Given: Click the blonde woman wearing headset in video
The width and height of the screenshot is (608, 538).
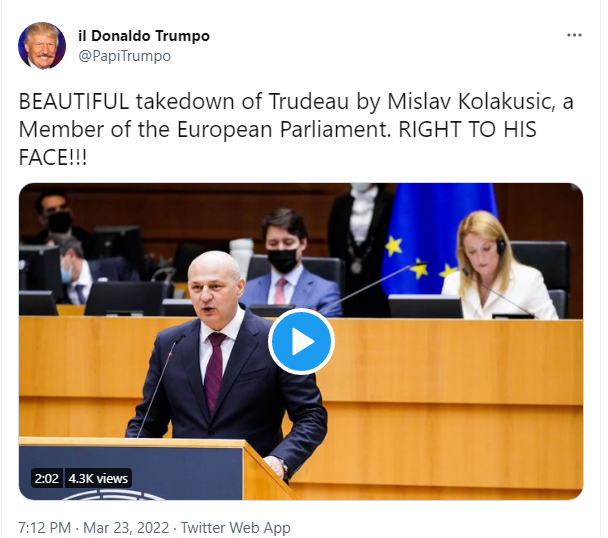Looking at the screenshot, I should click(x=495, y=265).
